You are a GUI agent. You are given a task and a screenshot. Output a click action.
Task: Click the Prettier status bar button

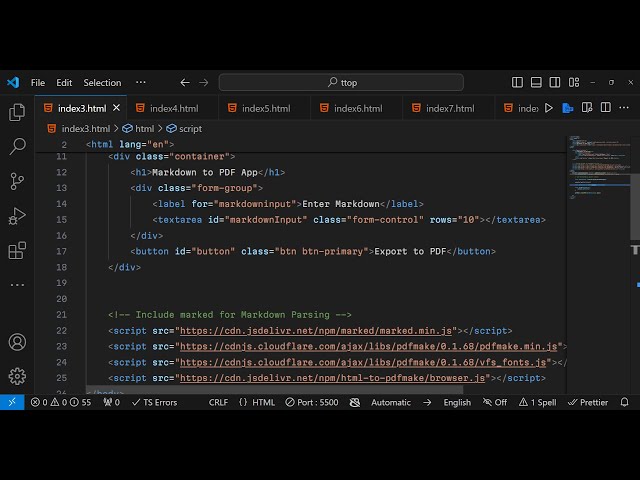(587, 402)
